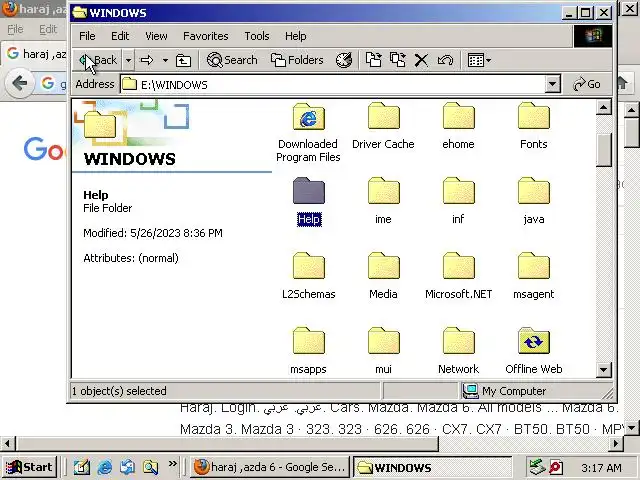Select the Media folder

point(383,276)
